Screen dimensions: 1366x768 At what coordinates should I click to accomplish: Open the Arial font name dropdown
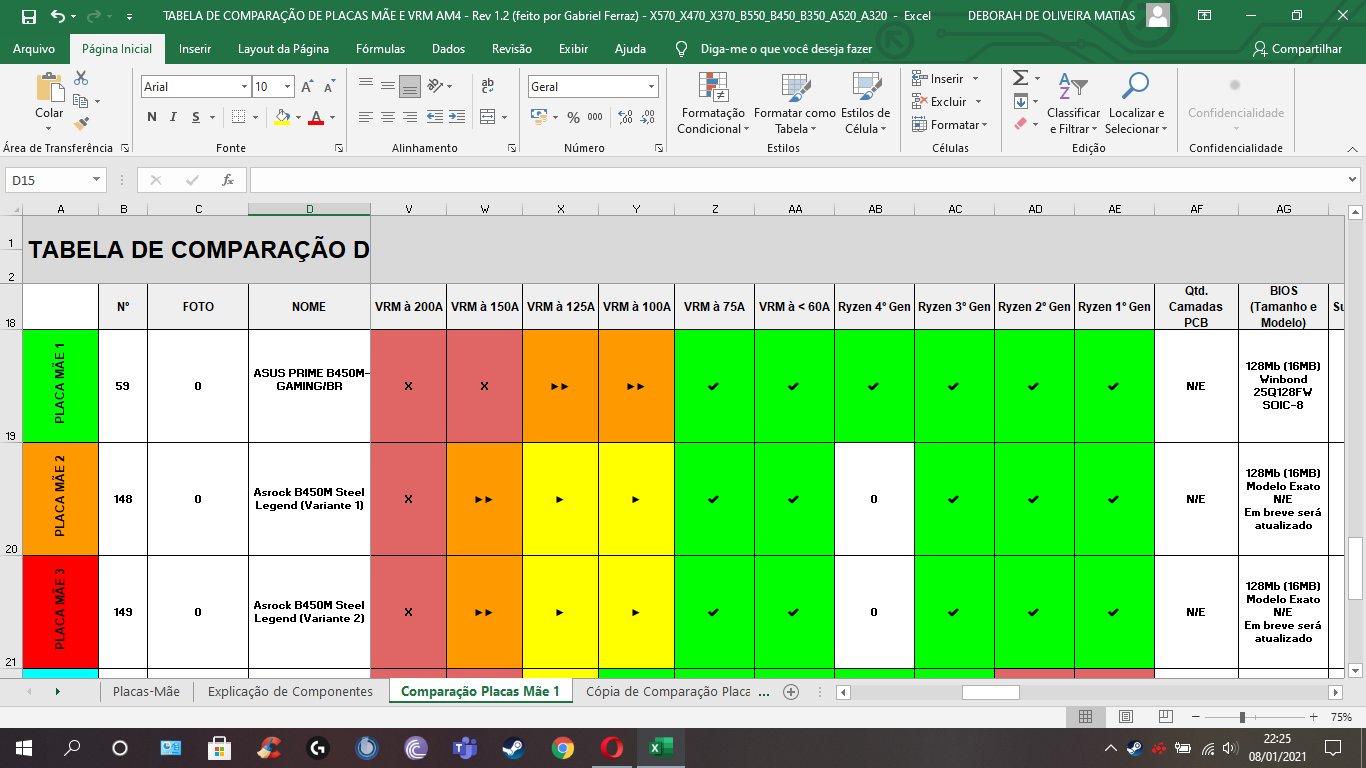coord(244,87)
